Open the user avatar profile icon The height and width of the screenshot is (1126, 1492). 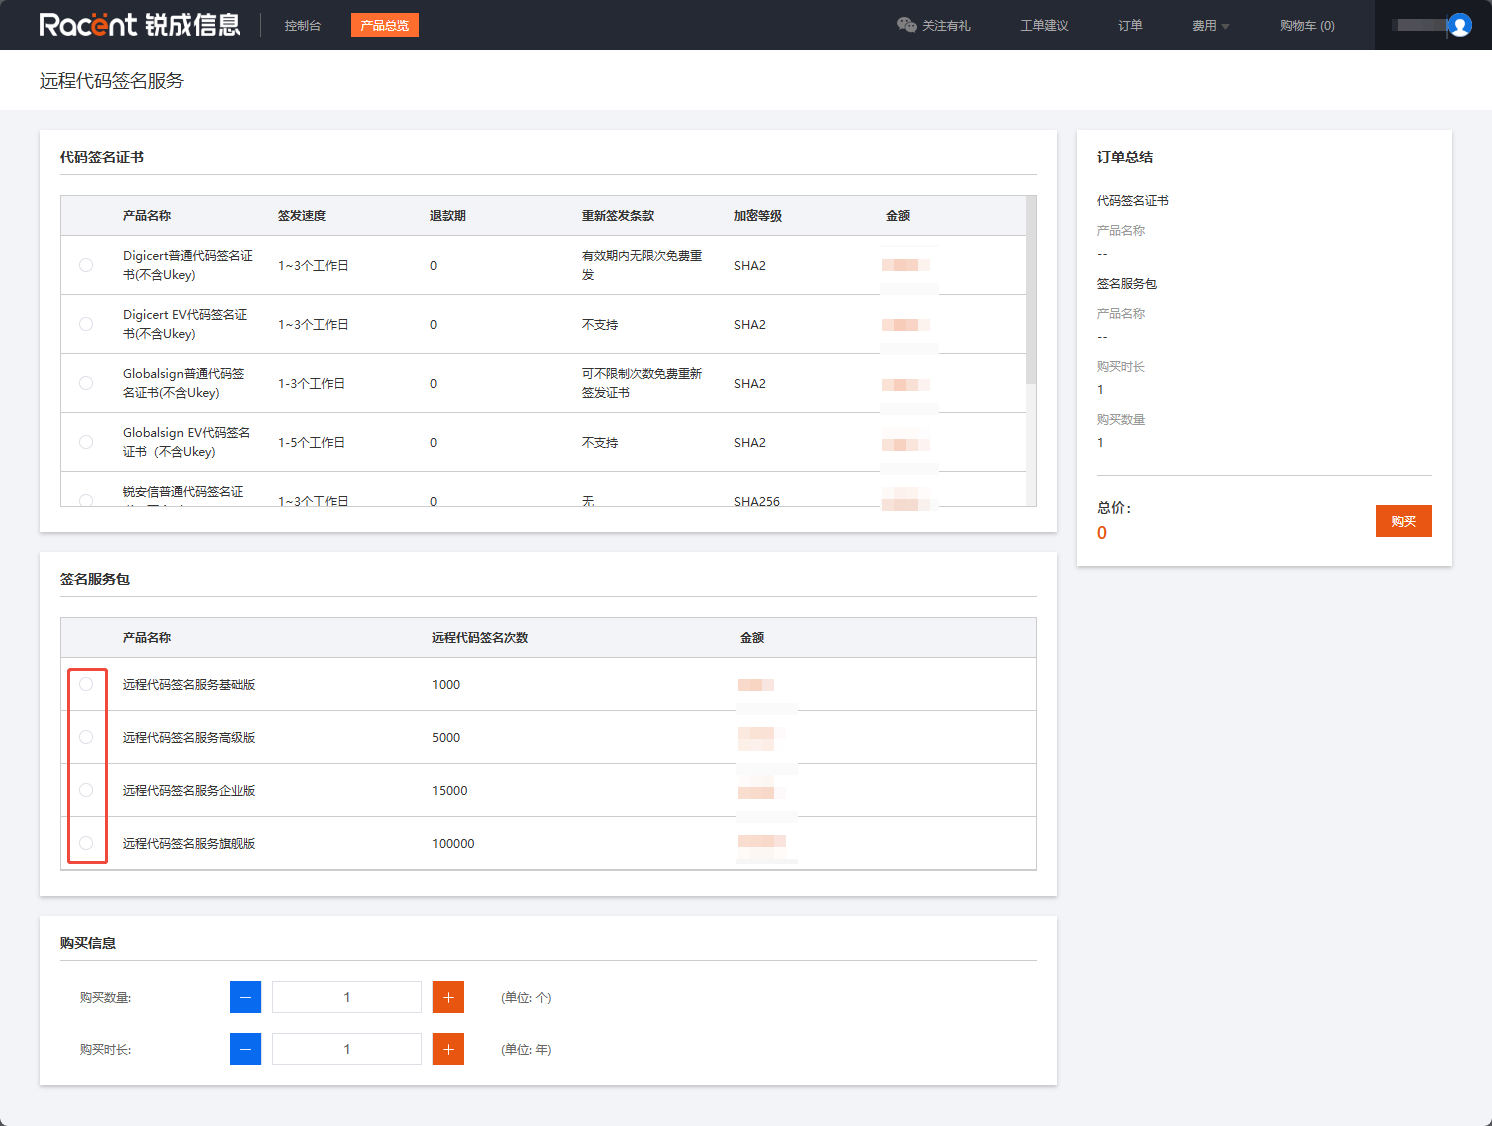[x=1459, y=25]
